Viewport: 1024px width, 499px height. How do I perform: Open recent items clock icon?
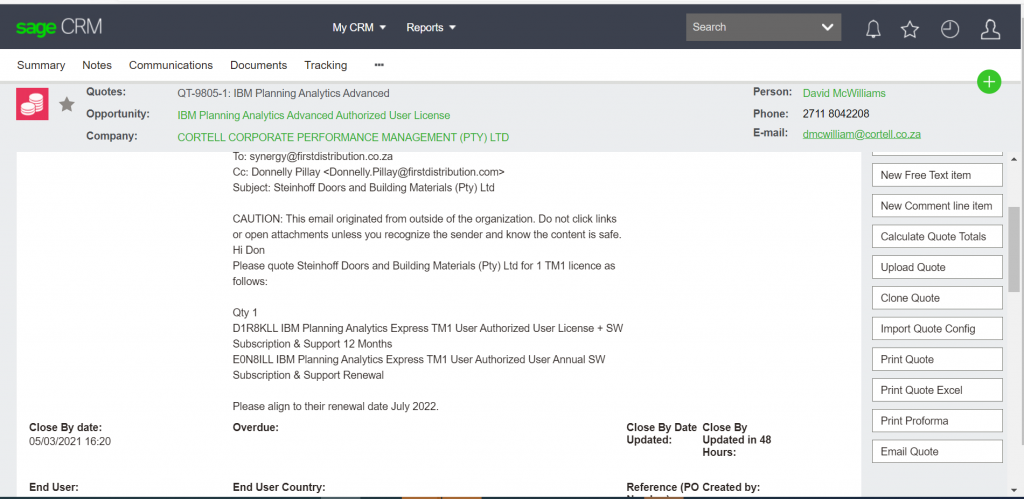click(x=949, y=29)
